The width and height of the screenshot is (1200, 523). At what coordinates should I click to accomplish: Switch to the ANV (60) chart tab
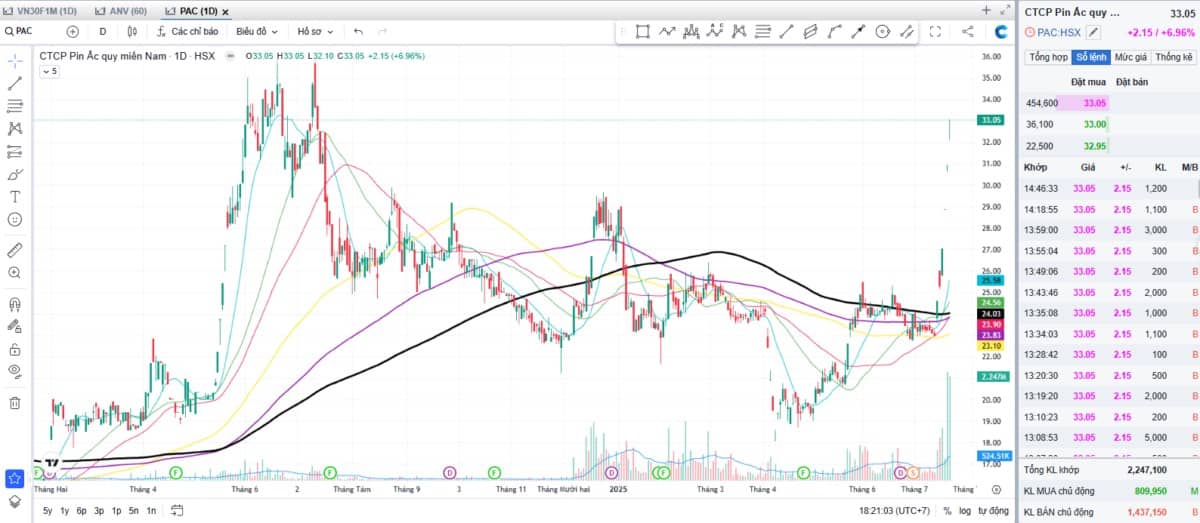coord(127,11)
